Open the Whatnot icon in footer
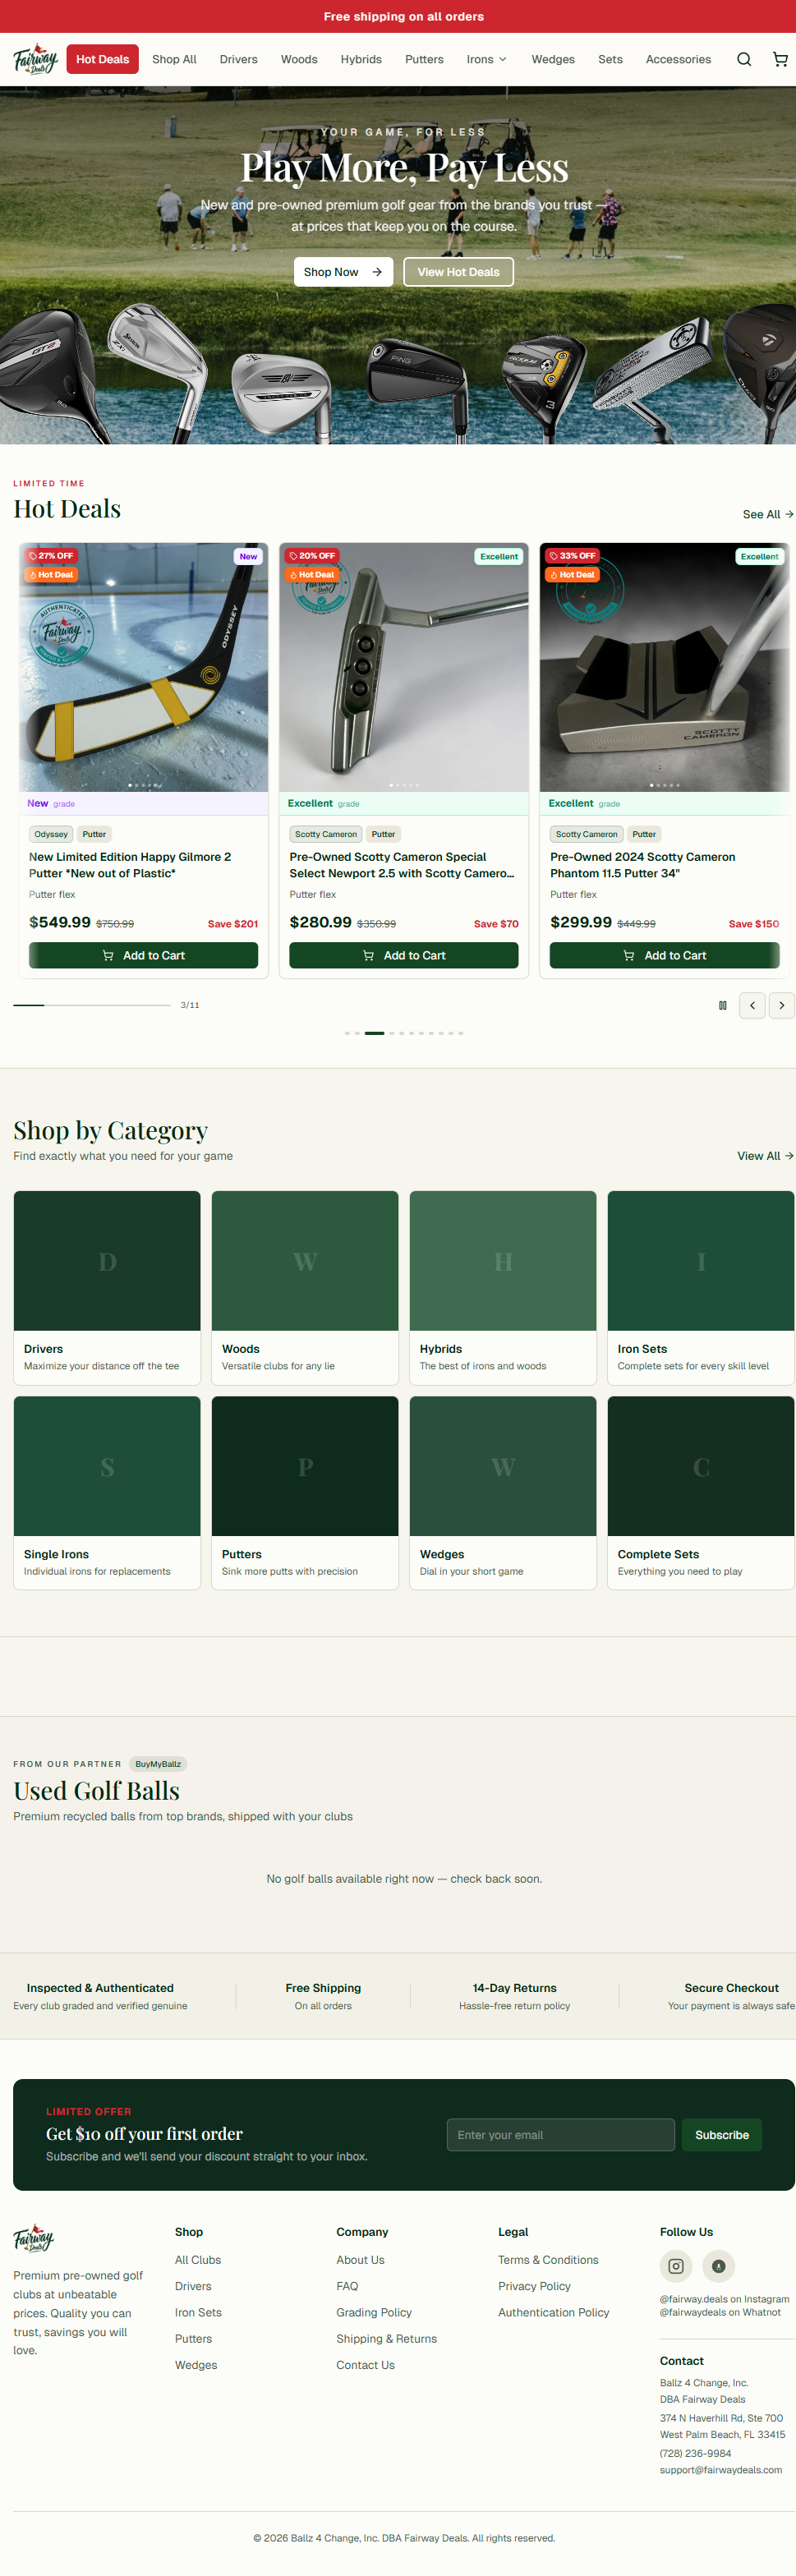The width and height of the screenshot is (796, 2576). pos(719,2266)
